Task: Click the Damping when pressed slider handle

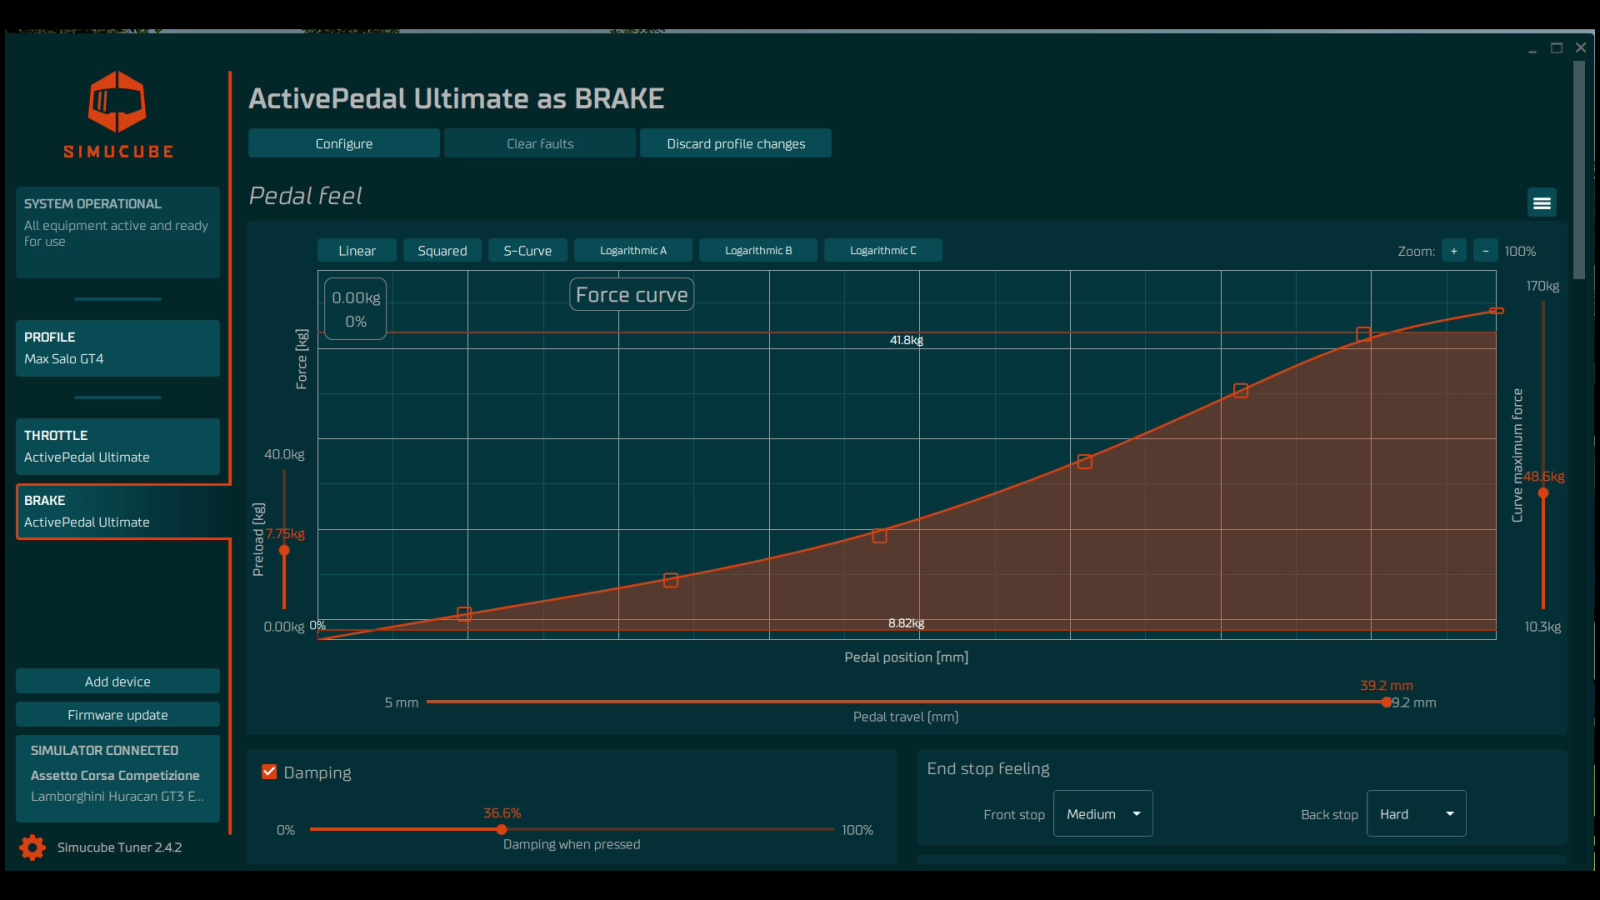Action: click(502, 829)
